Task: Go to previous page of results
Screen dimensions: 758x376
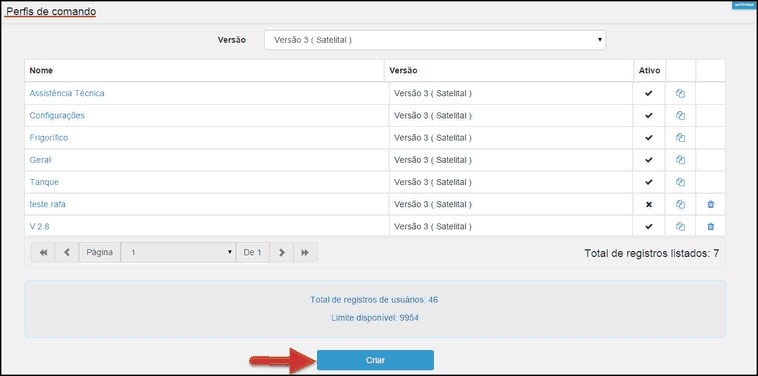Action: (67, 252)
